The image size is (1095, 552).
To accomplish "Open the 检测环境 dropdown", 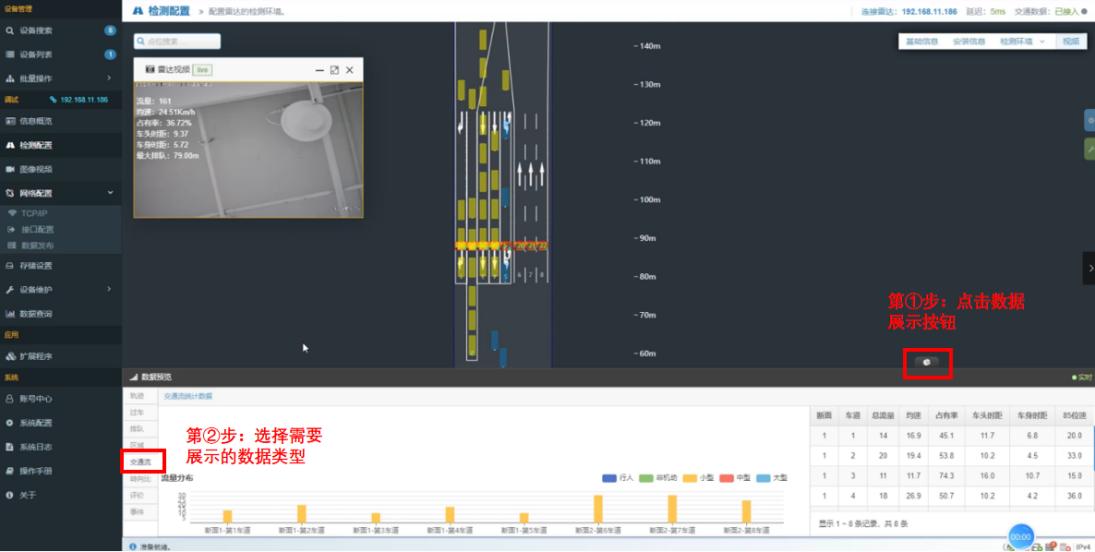I will point(1023,42).
